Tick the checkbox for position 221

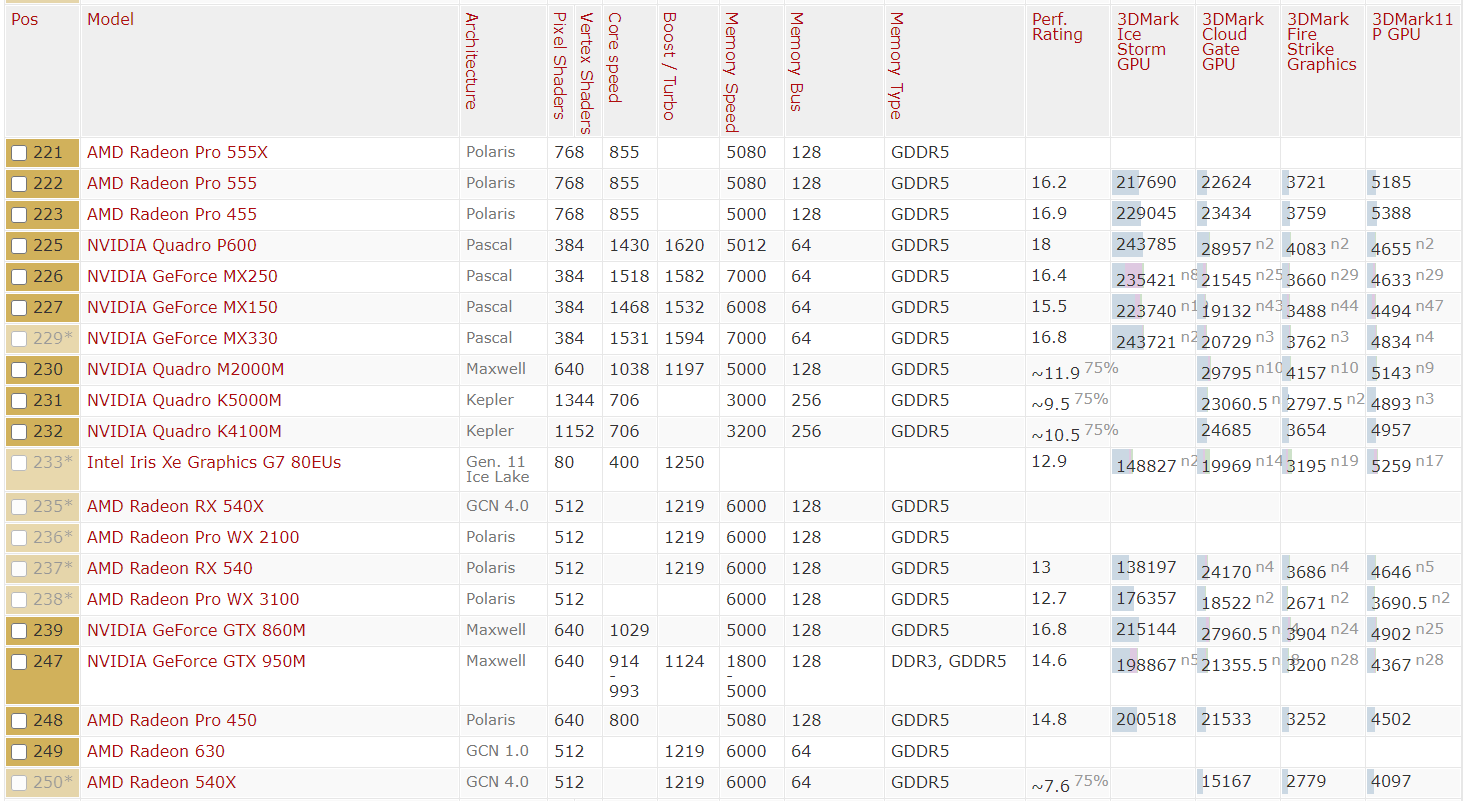19,153
